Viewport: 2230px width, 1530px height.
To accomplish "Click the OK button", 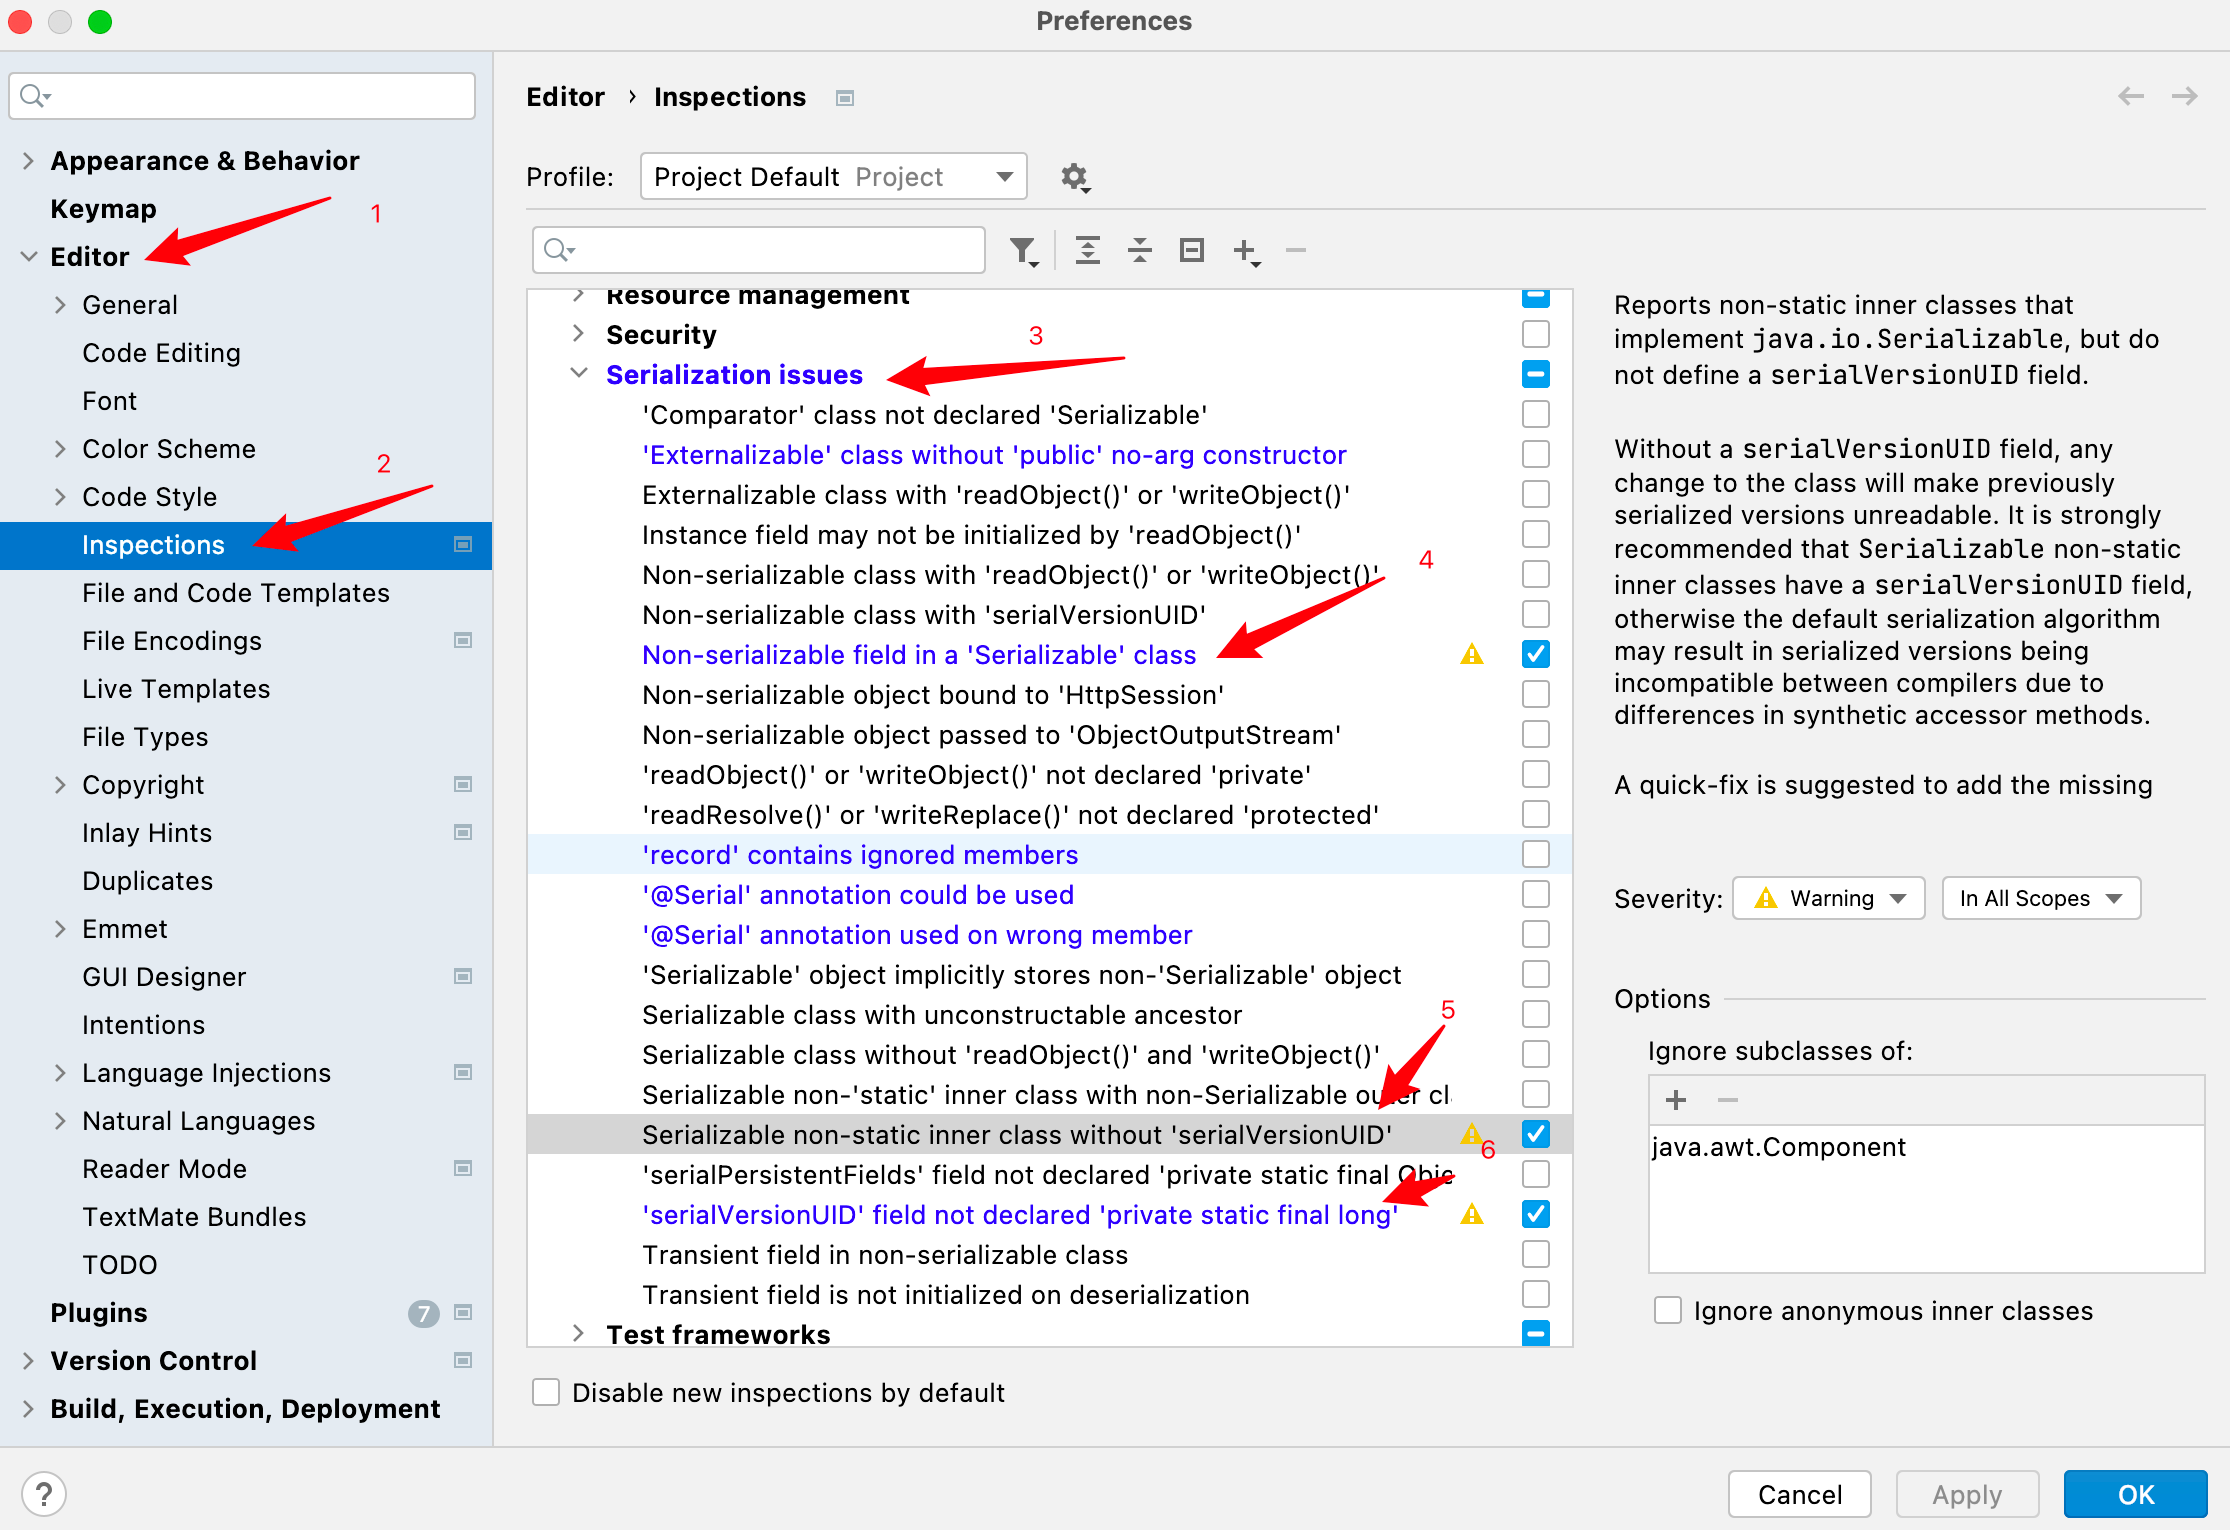I will click(x=2135, y=1494).
